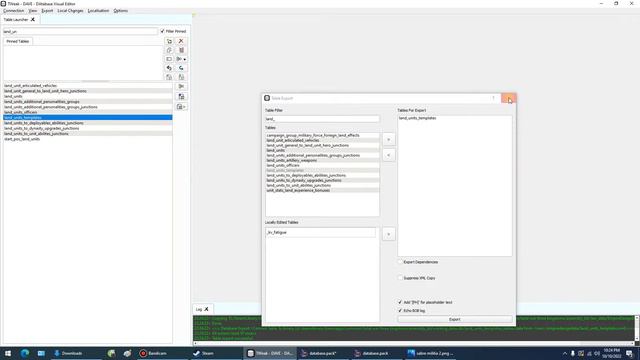Click the red X delete icon
Viewport: 640px width, 360px height.
click(x=181, y=41)
